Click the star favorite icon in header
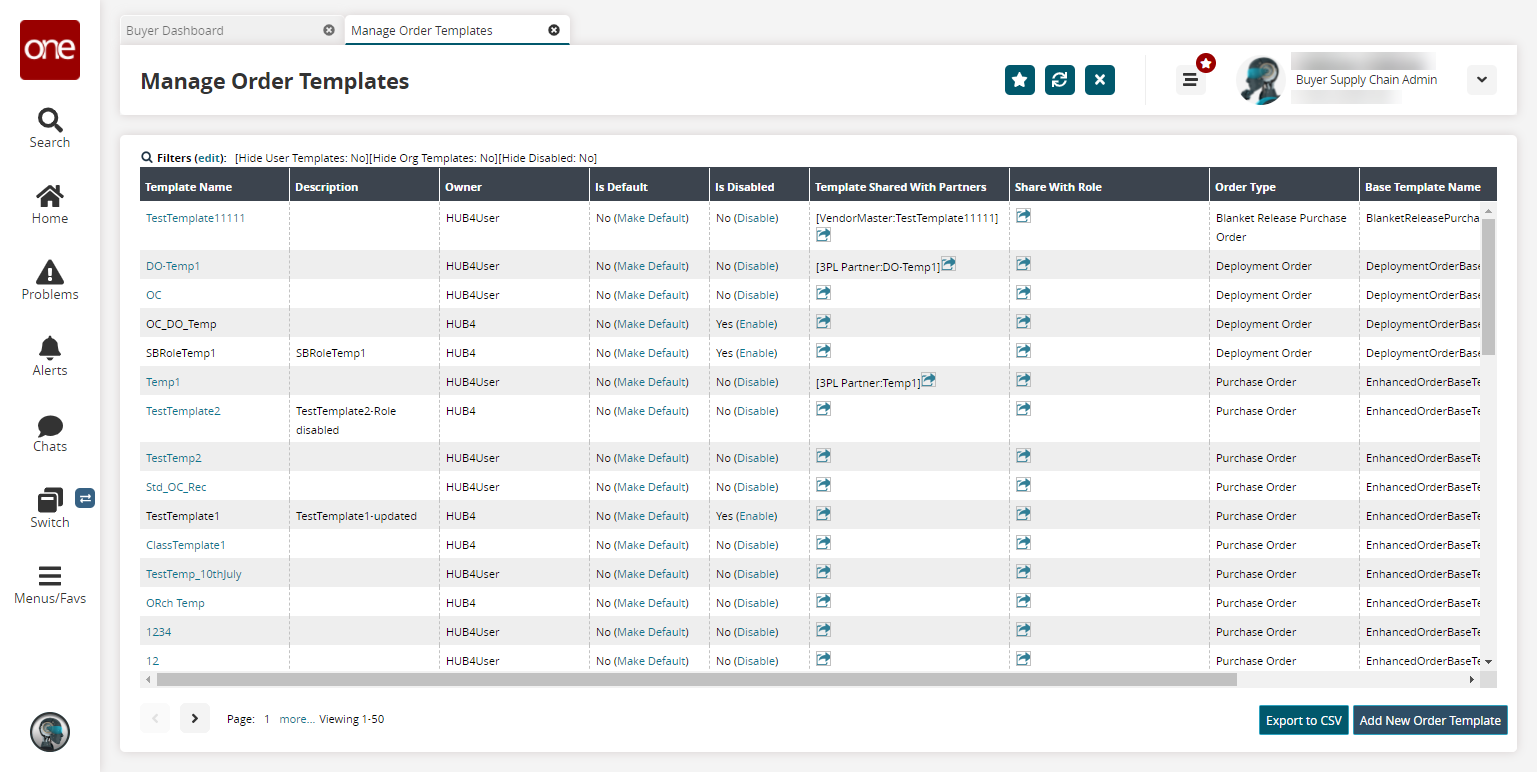 click(1019, 80)
